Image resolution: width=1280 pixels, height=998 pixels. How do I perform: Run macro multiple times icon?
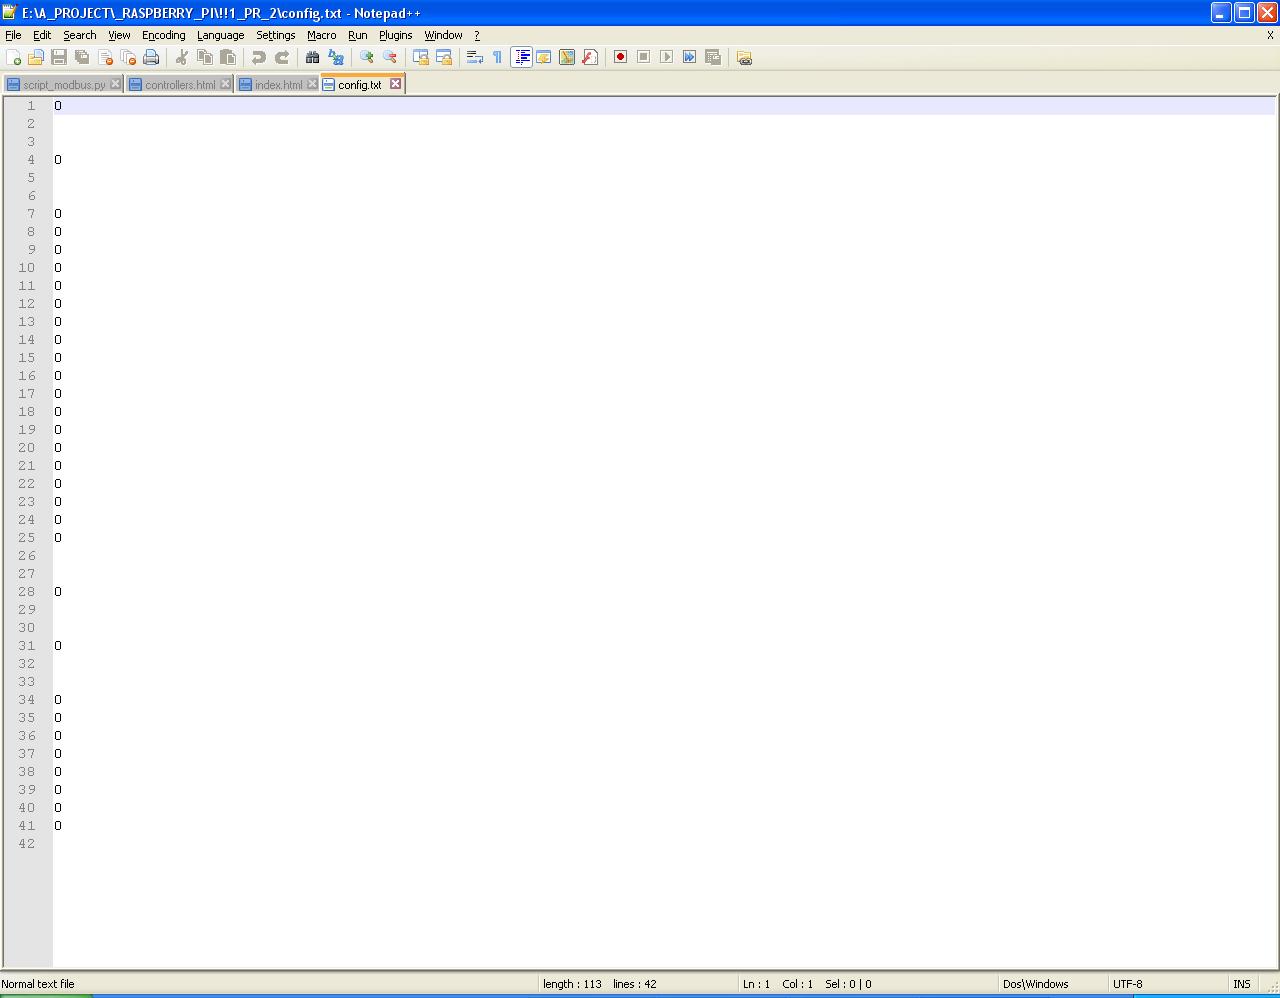coord(690,57)
